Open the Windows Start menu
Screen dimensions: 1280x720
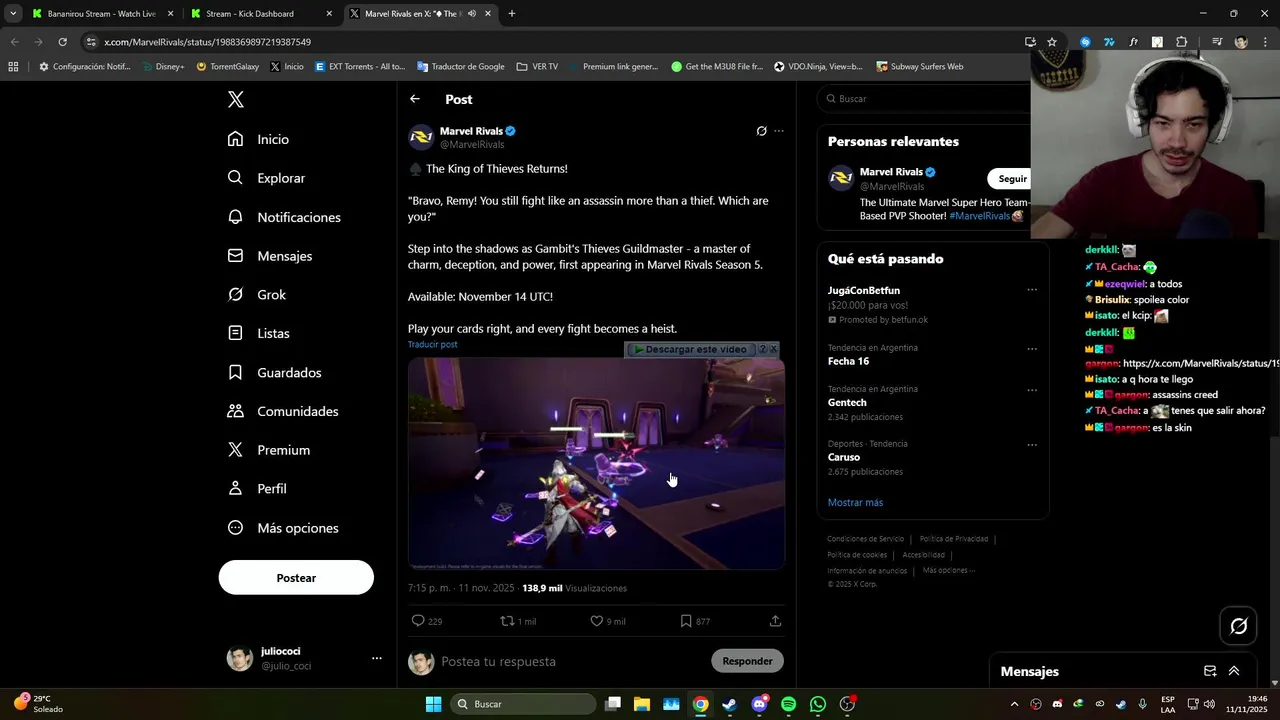pyautogui.click(x=433, y=704)
